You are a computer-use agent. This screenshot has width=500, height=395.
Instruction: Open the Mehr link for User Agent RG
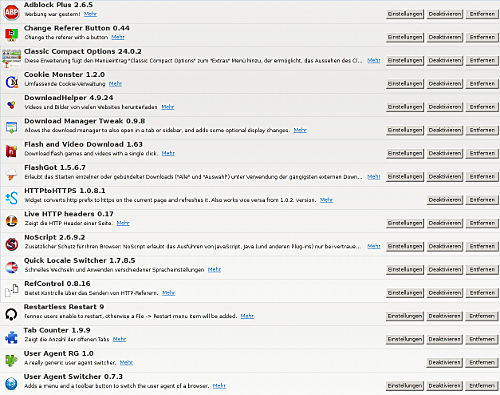(x=126, y=363)
